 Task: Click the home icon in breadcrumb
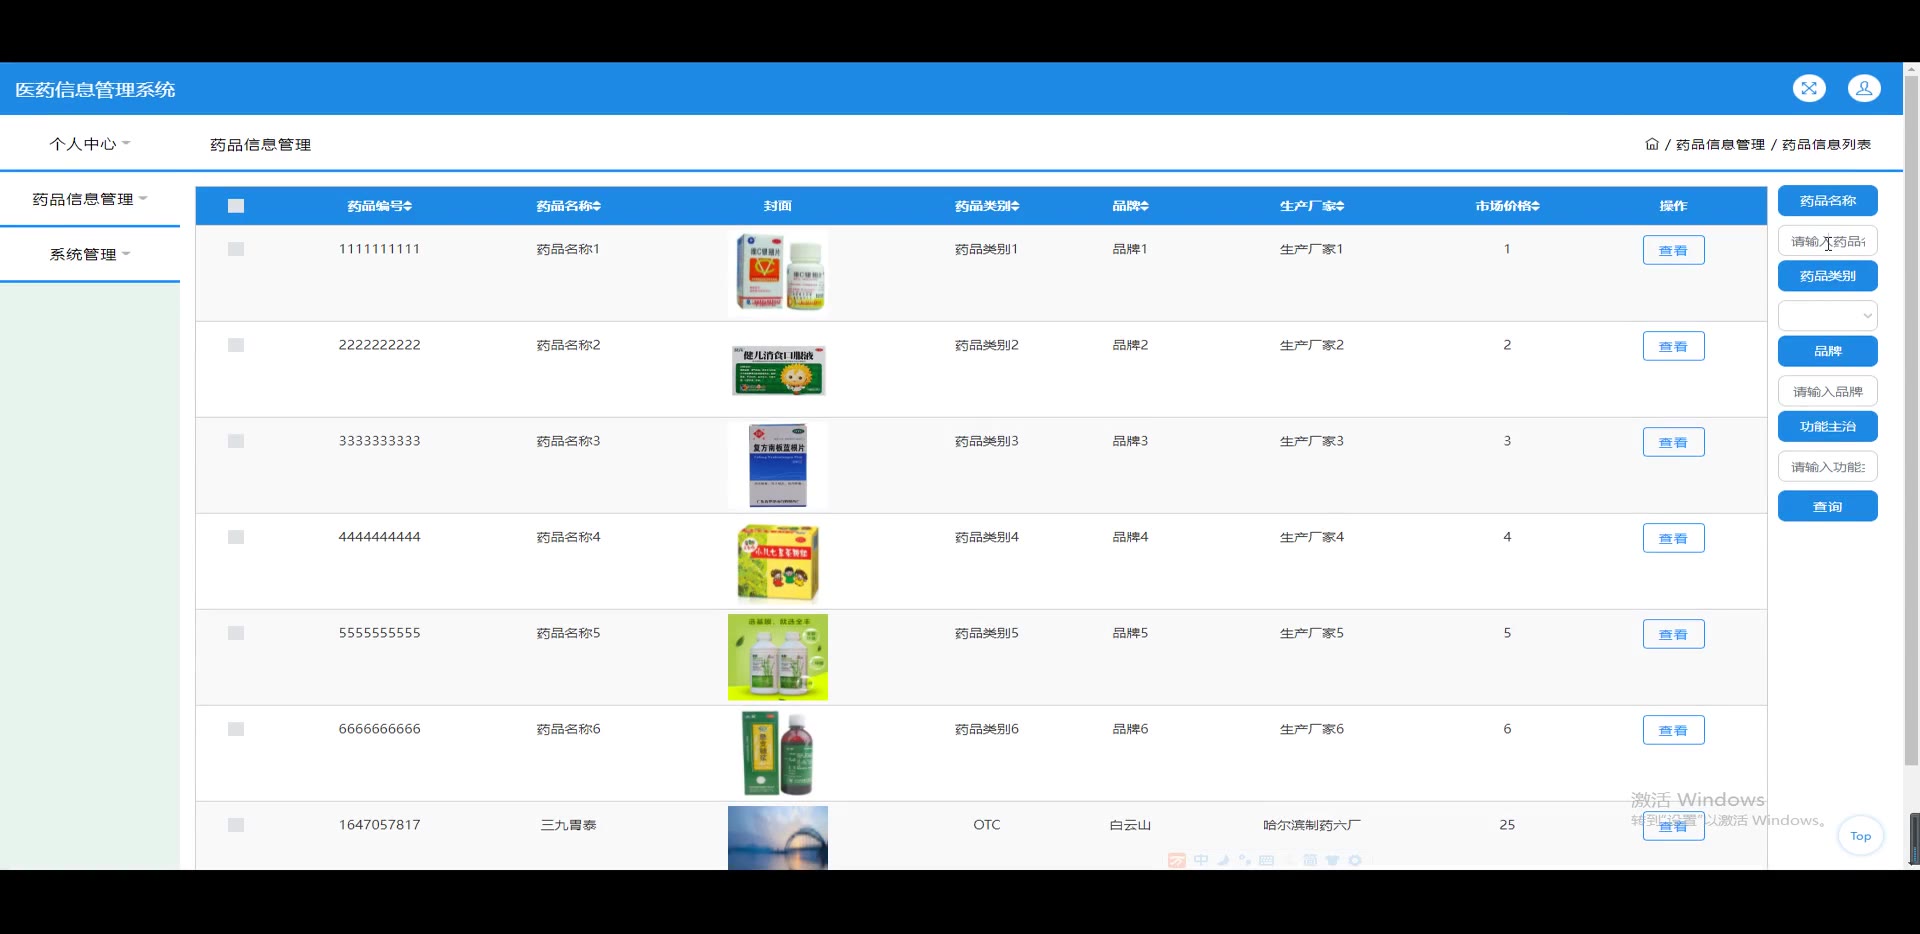1652,144
